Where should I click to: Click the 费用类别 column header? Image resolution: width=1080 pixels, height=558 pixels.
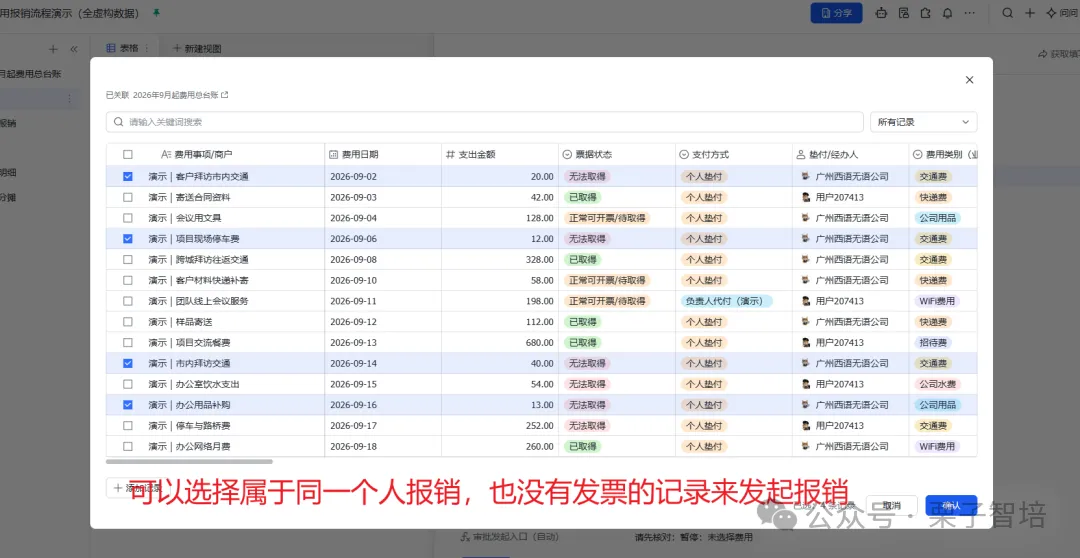[x=943, y=155]
